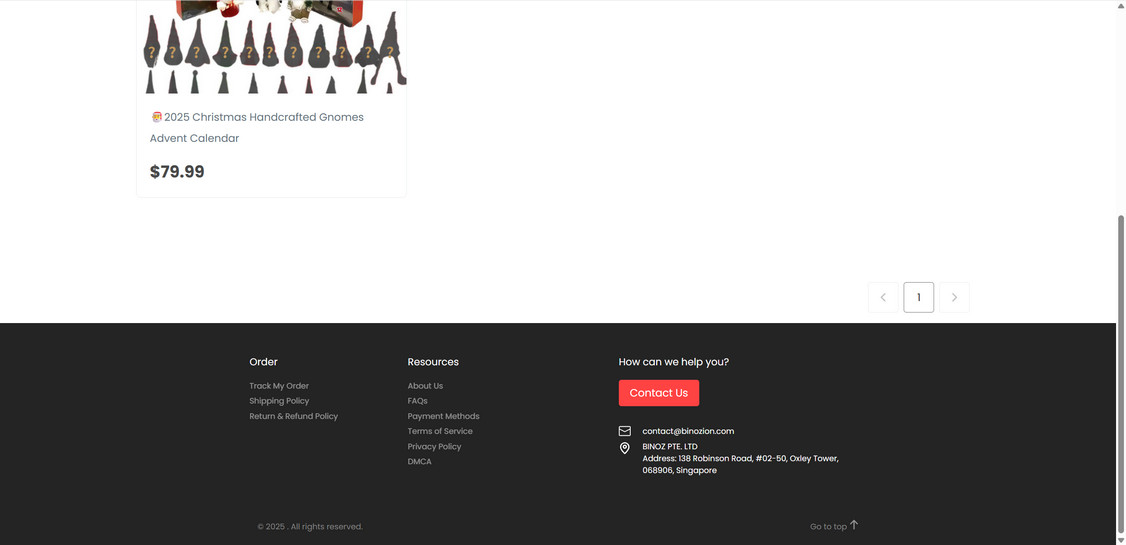Click the $79.99 product price
The height and width of the screenshot is (545, 1126).
(177, 172)
